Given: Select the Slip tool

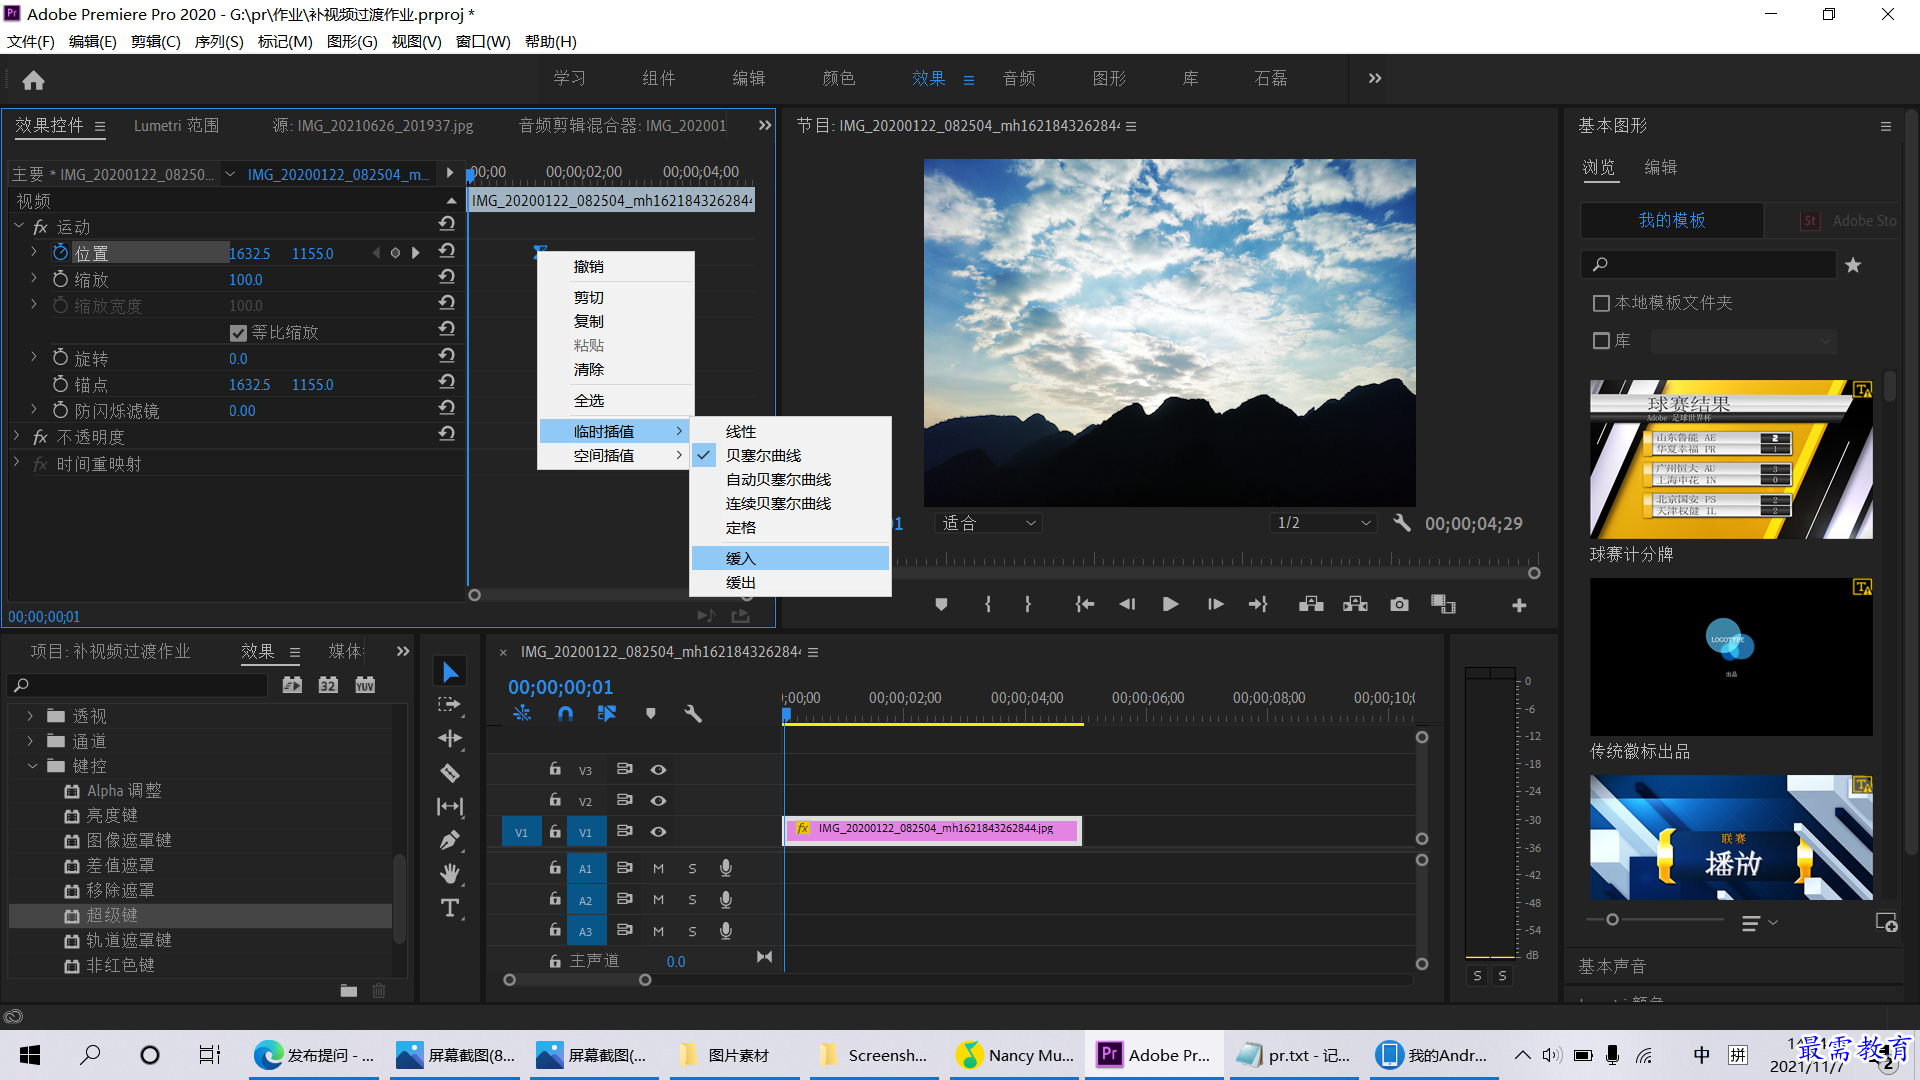Looking at the screenshot, I should [450, 806].
